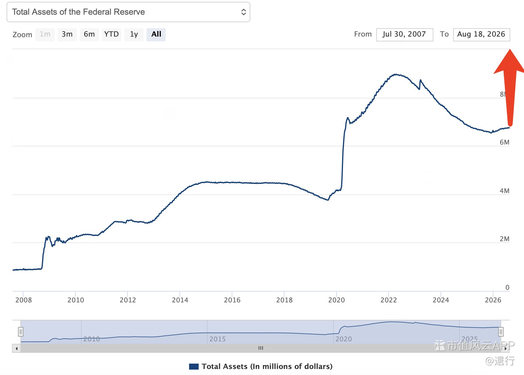Click the navigator scrollbar thumb grip
Screen dimensions: 524x375
pyautogui.click(x=261, y=348)
